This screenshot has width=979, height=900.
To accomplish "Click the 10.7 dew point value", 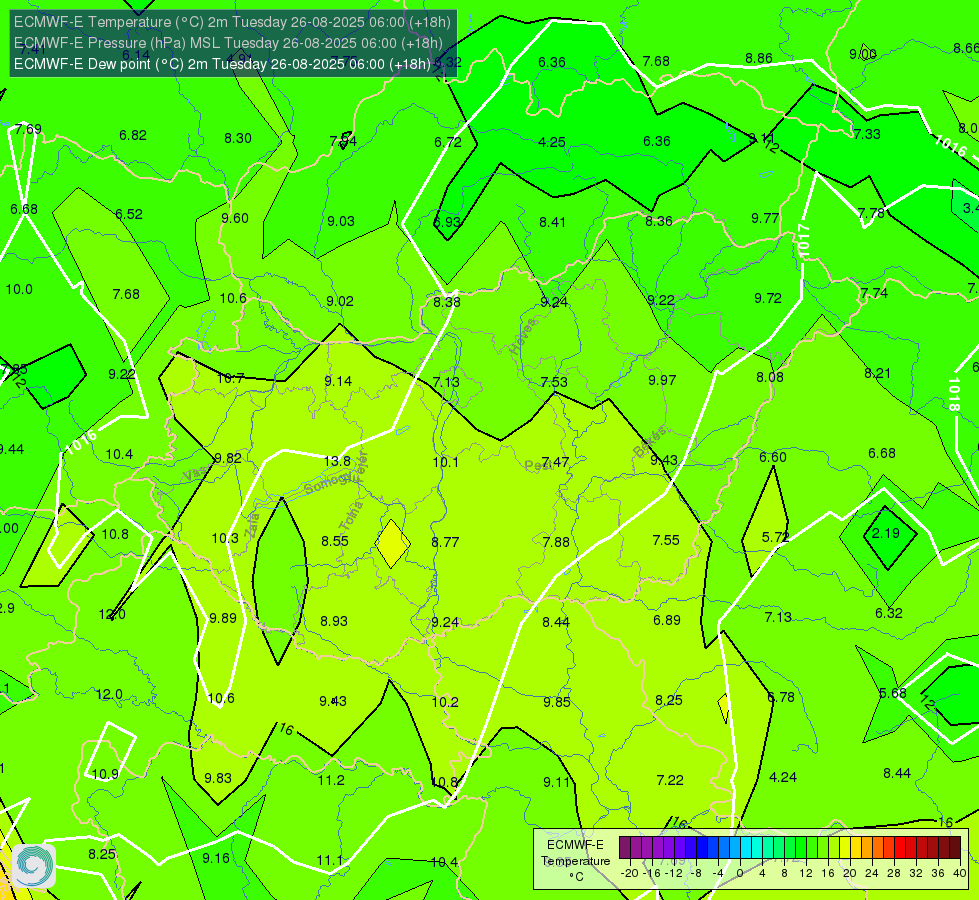I will 230,378.
